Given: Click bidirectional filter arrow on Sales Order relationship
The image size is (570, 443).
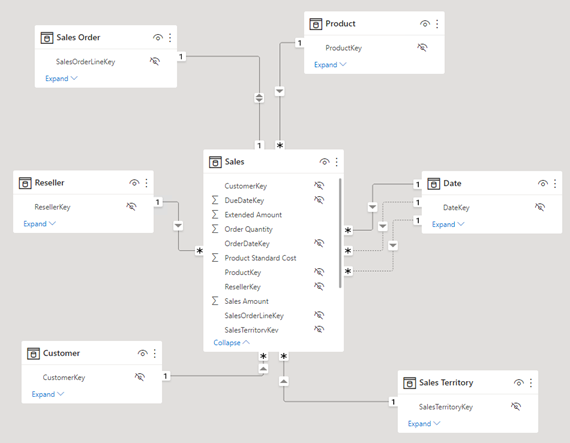Looking at the screenshot, I should pos(259,98).
